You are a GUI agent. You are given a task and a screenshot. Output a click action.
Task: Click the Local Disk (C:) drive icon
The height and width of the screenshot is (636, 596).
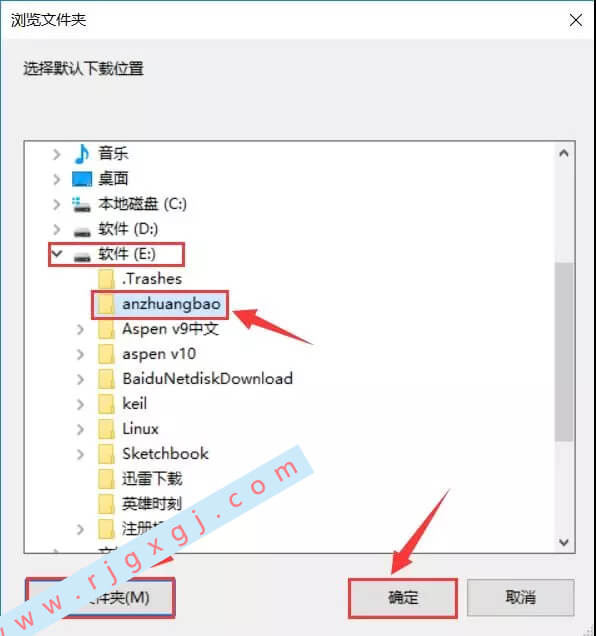(x=81, y=204)
